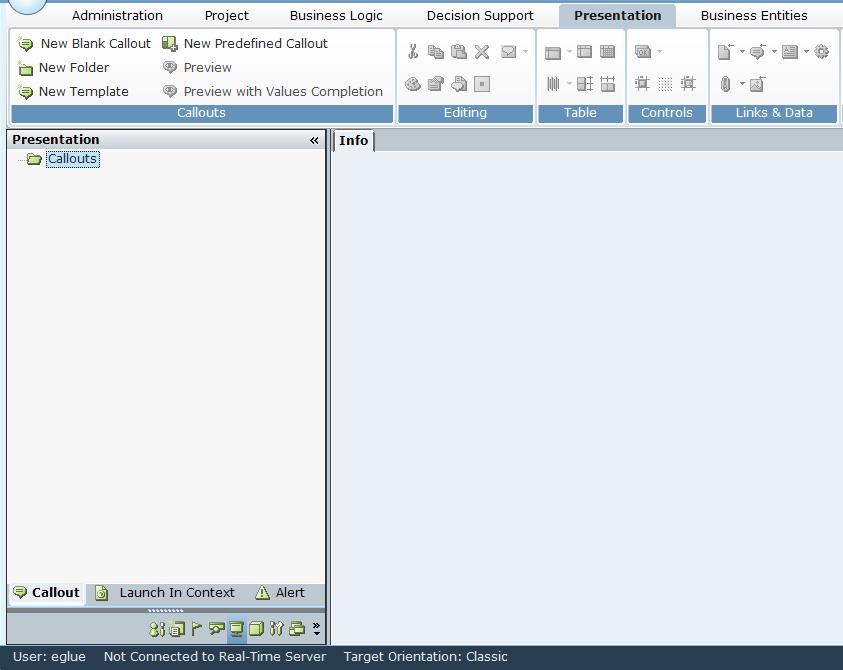Viewport: 843px width, 670px height.
Task: Select the Callouts folder in tree
Action: coord(72,159)
